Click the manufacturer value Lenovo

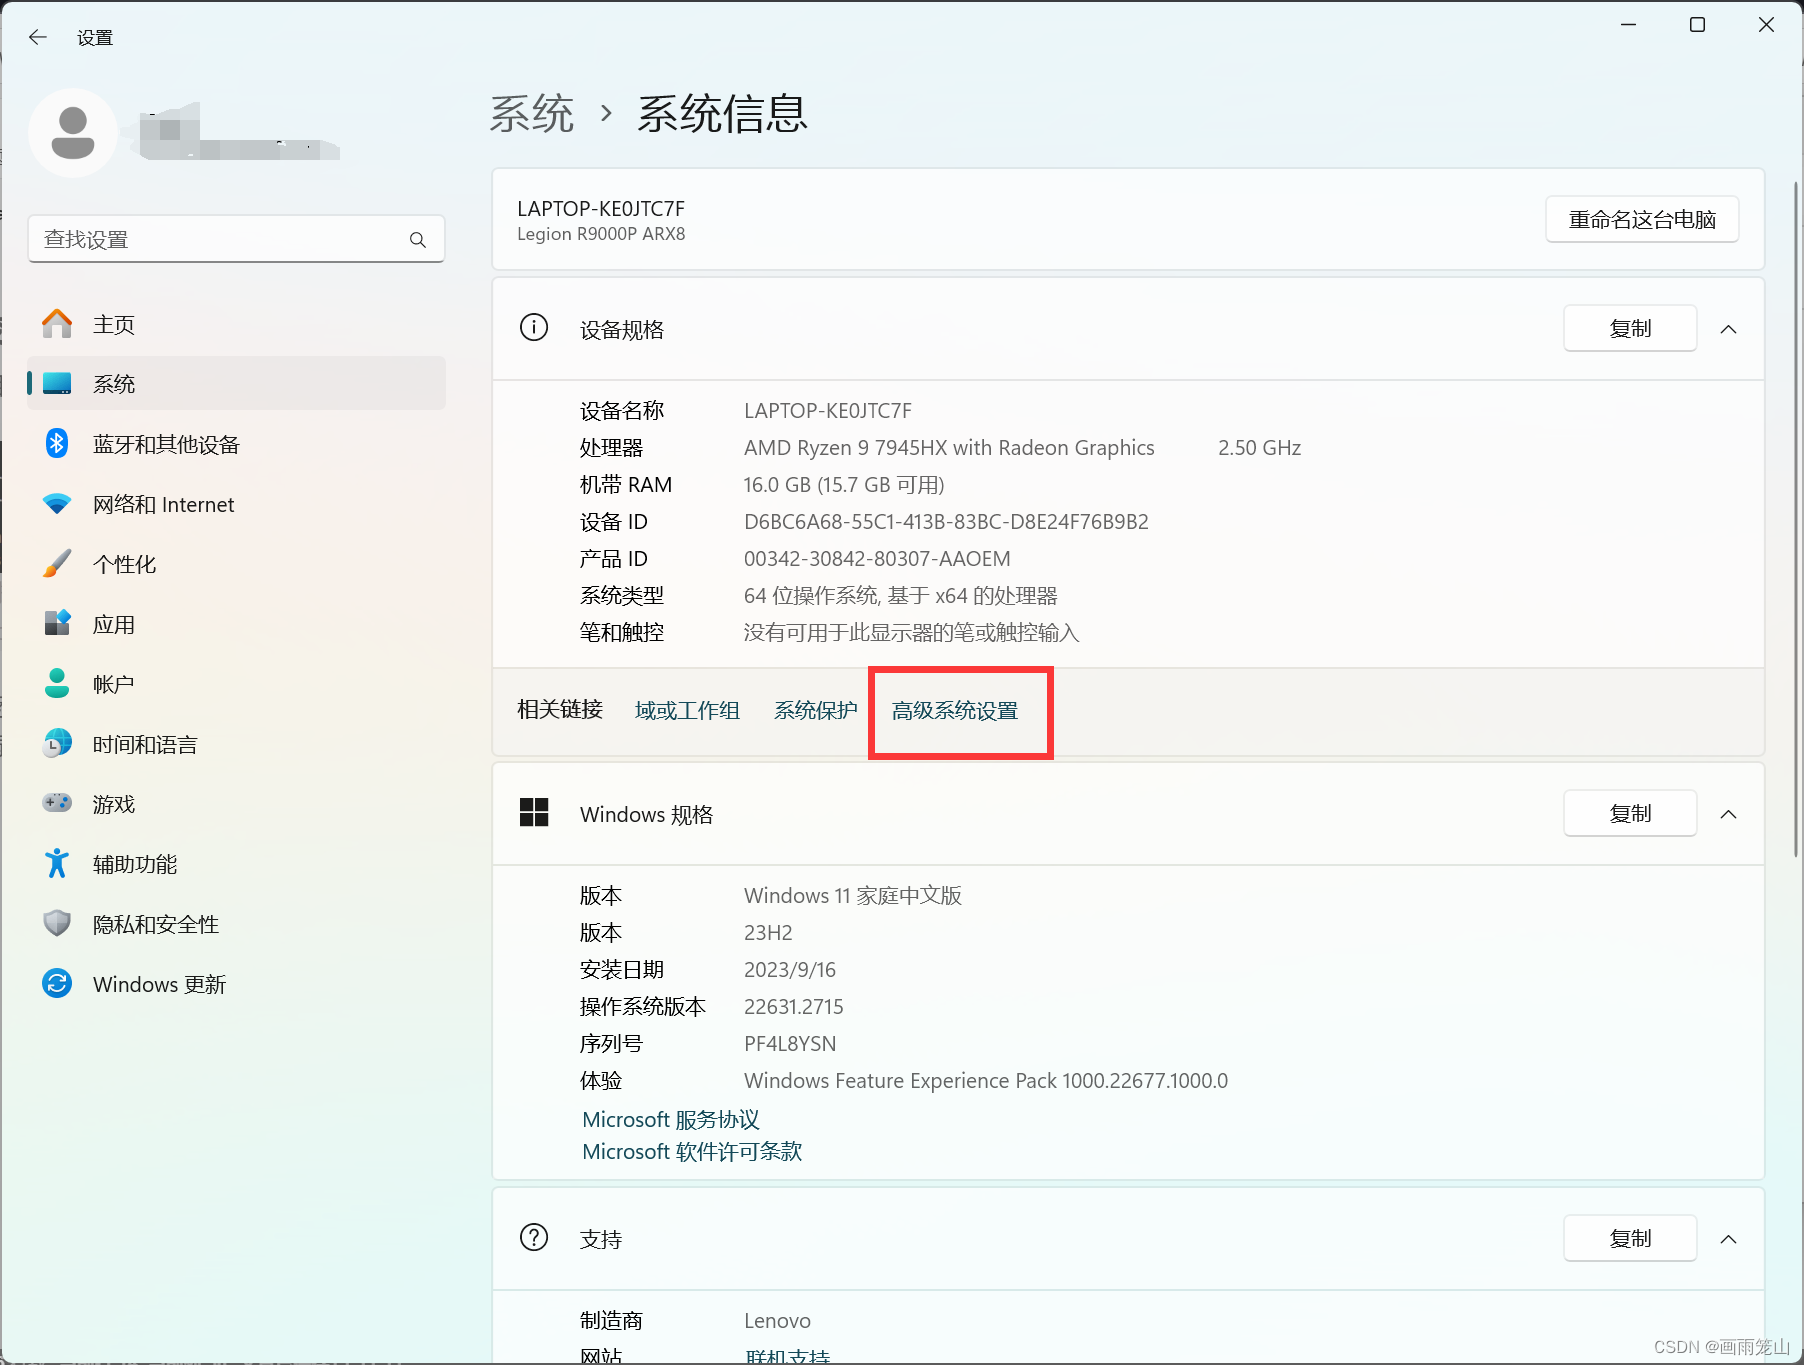(x=777, y=1321)
